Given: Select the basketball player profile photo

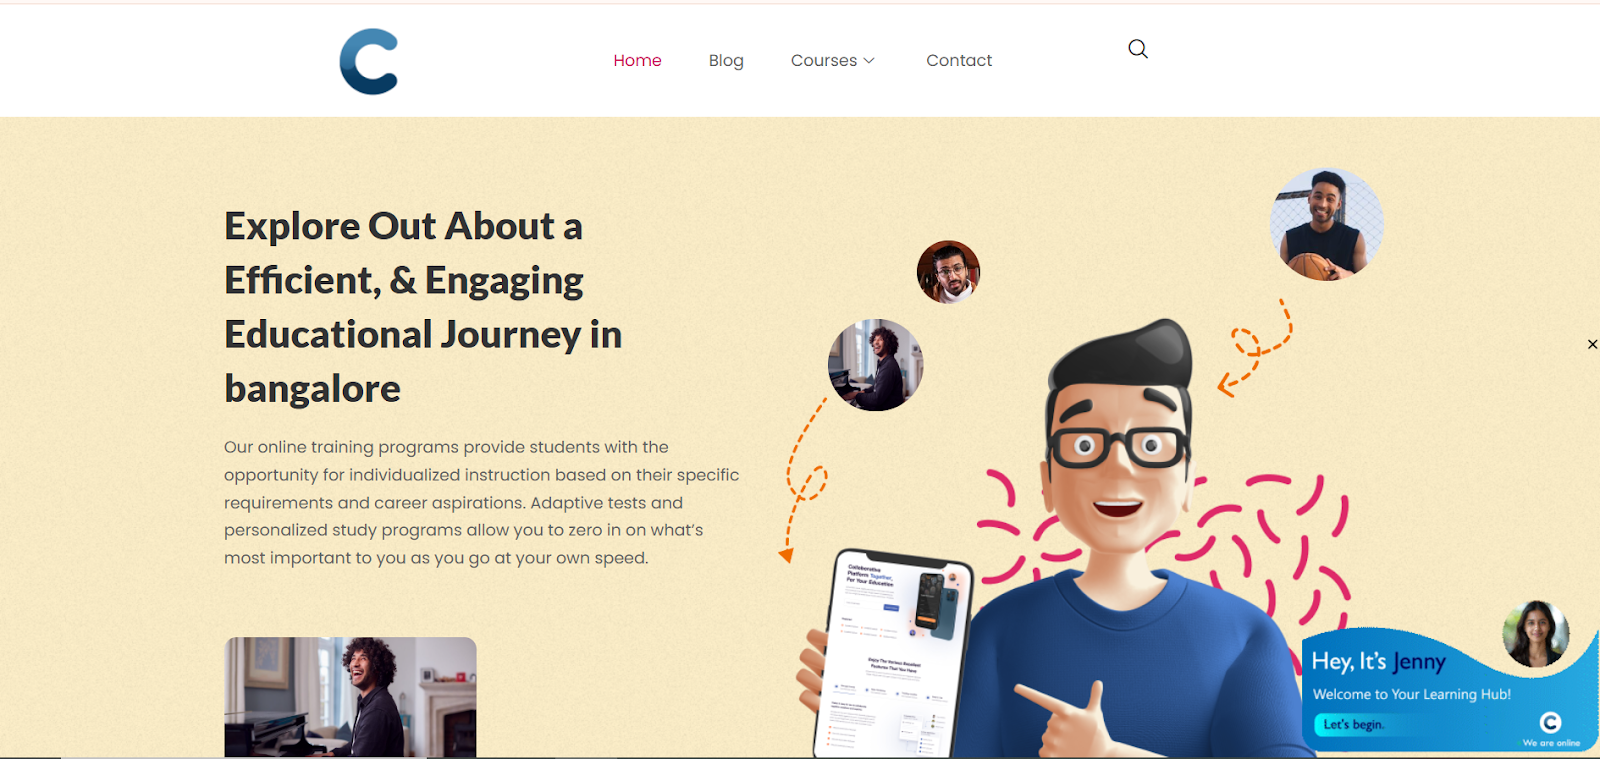Looking at the screenshot, I should tap(1326, 224).
